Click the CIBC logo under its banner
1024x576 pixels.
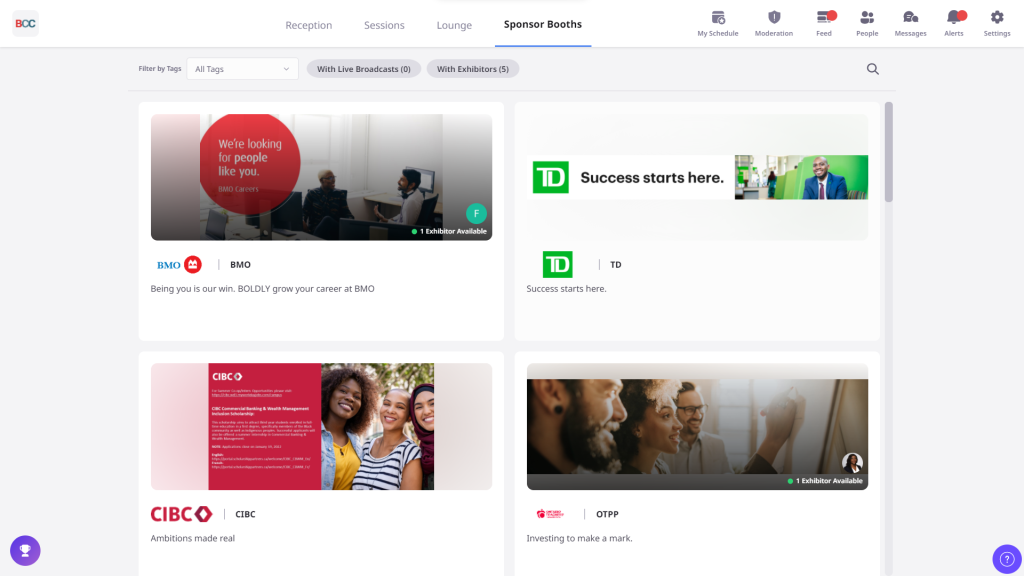tap(182, 514)
